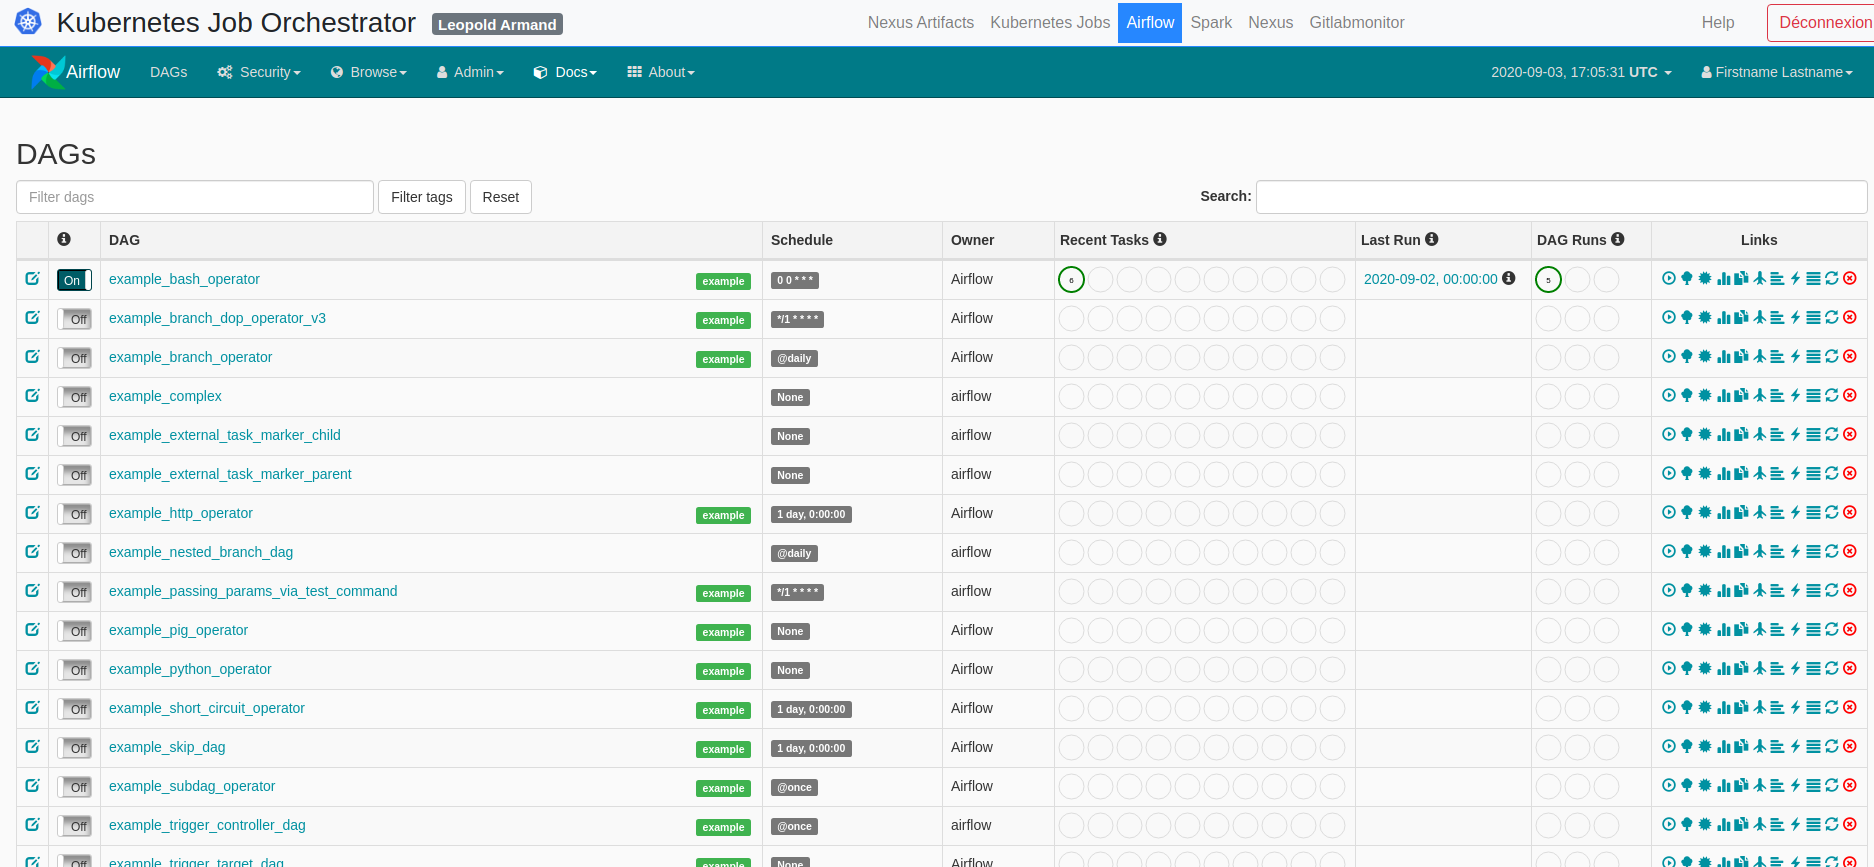Open Task Tries for example_external_task_marker_child
Image resolution: width=1874 pixels, height=867 pixels.
click(x=1741, y=434)
